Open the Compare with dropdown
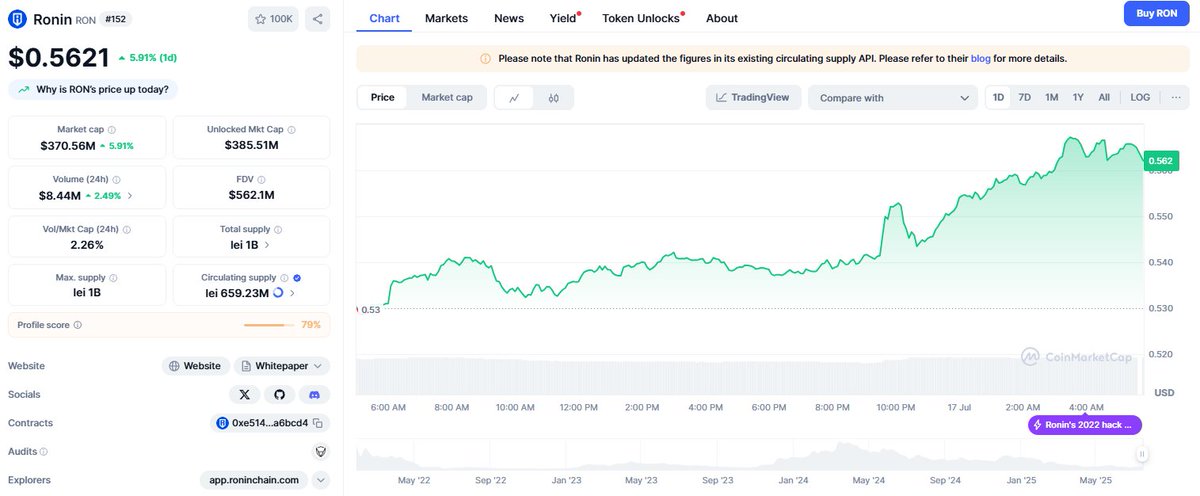Viewport: 1200px width, 496px height. point(893,98)
